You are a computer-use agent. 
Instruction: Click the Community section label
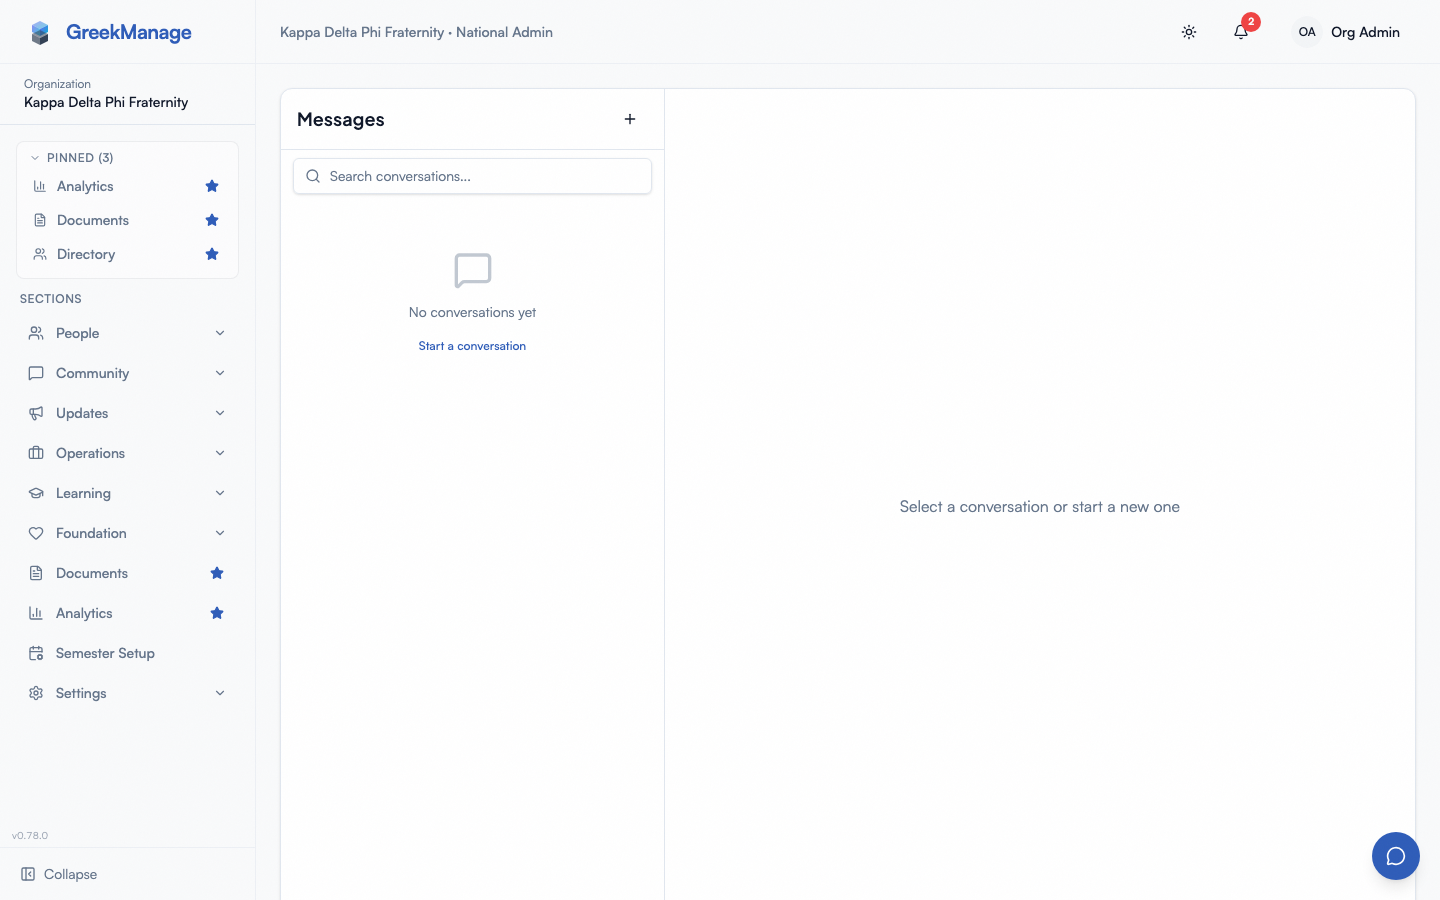[x=92, y=373]
